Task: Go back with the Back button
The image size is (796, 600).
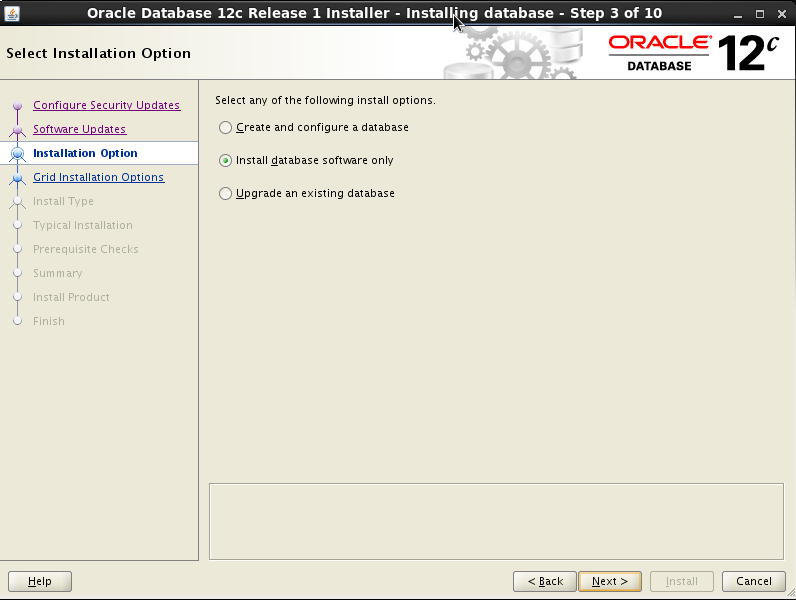Action: point(545,581)
